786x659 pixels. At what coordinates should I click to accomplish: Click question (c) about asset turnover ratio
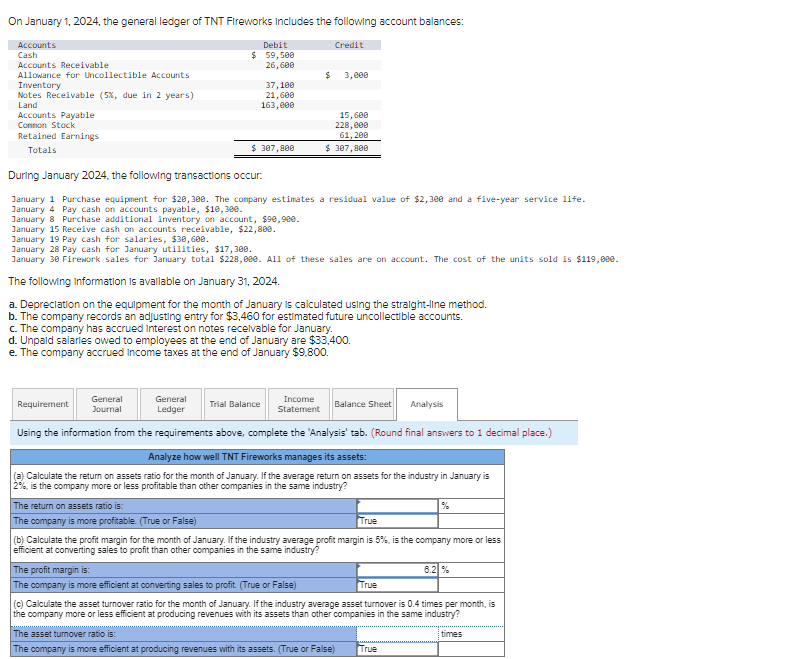click(x=254, y=609)
